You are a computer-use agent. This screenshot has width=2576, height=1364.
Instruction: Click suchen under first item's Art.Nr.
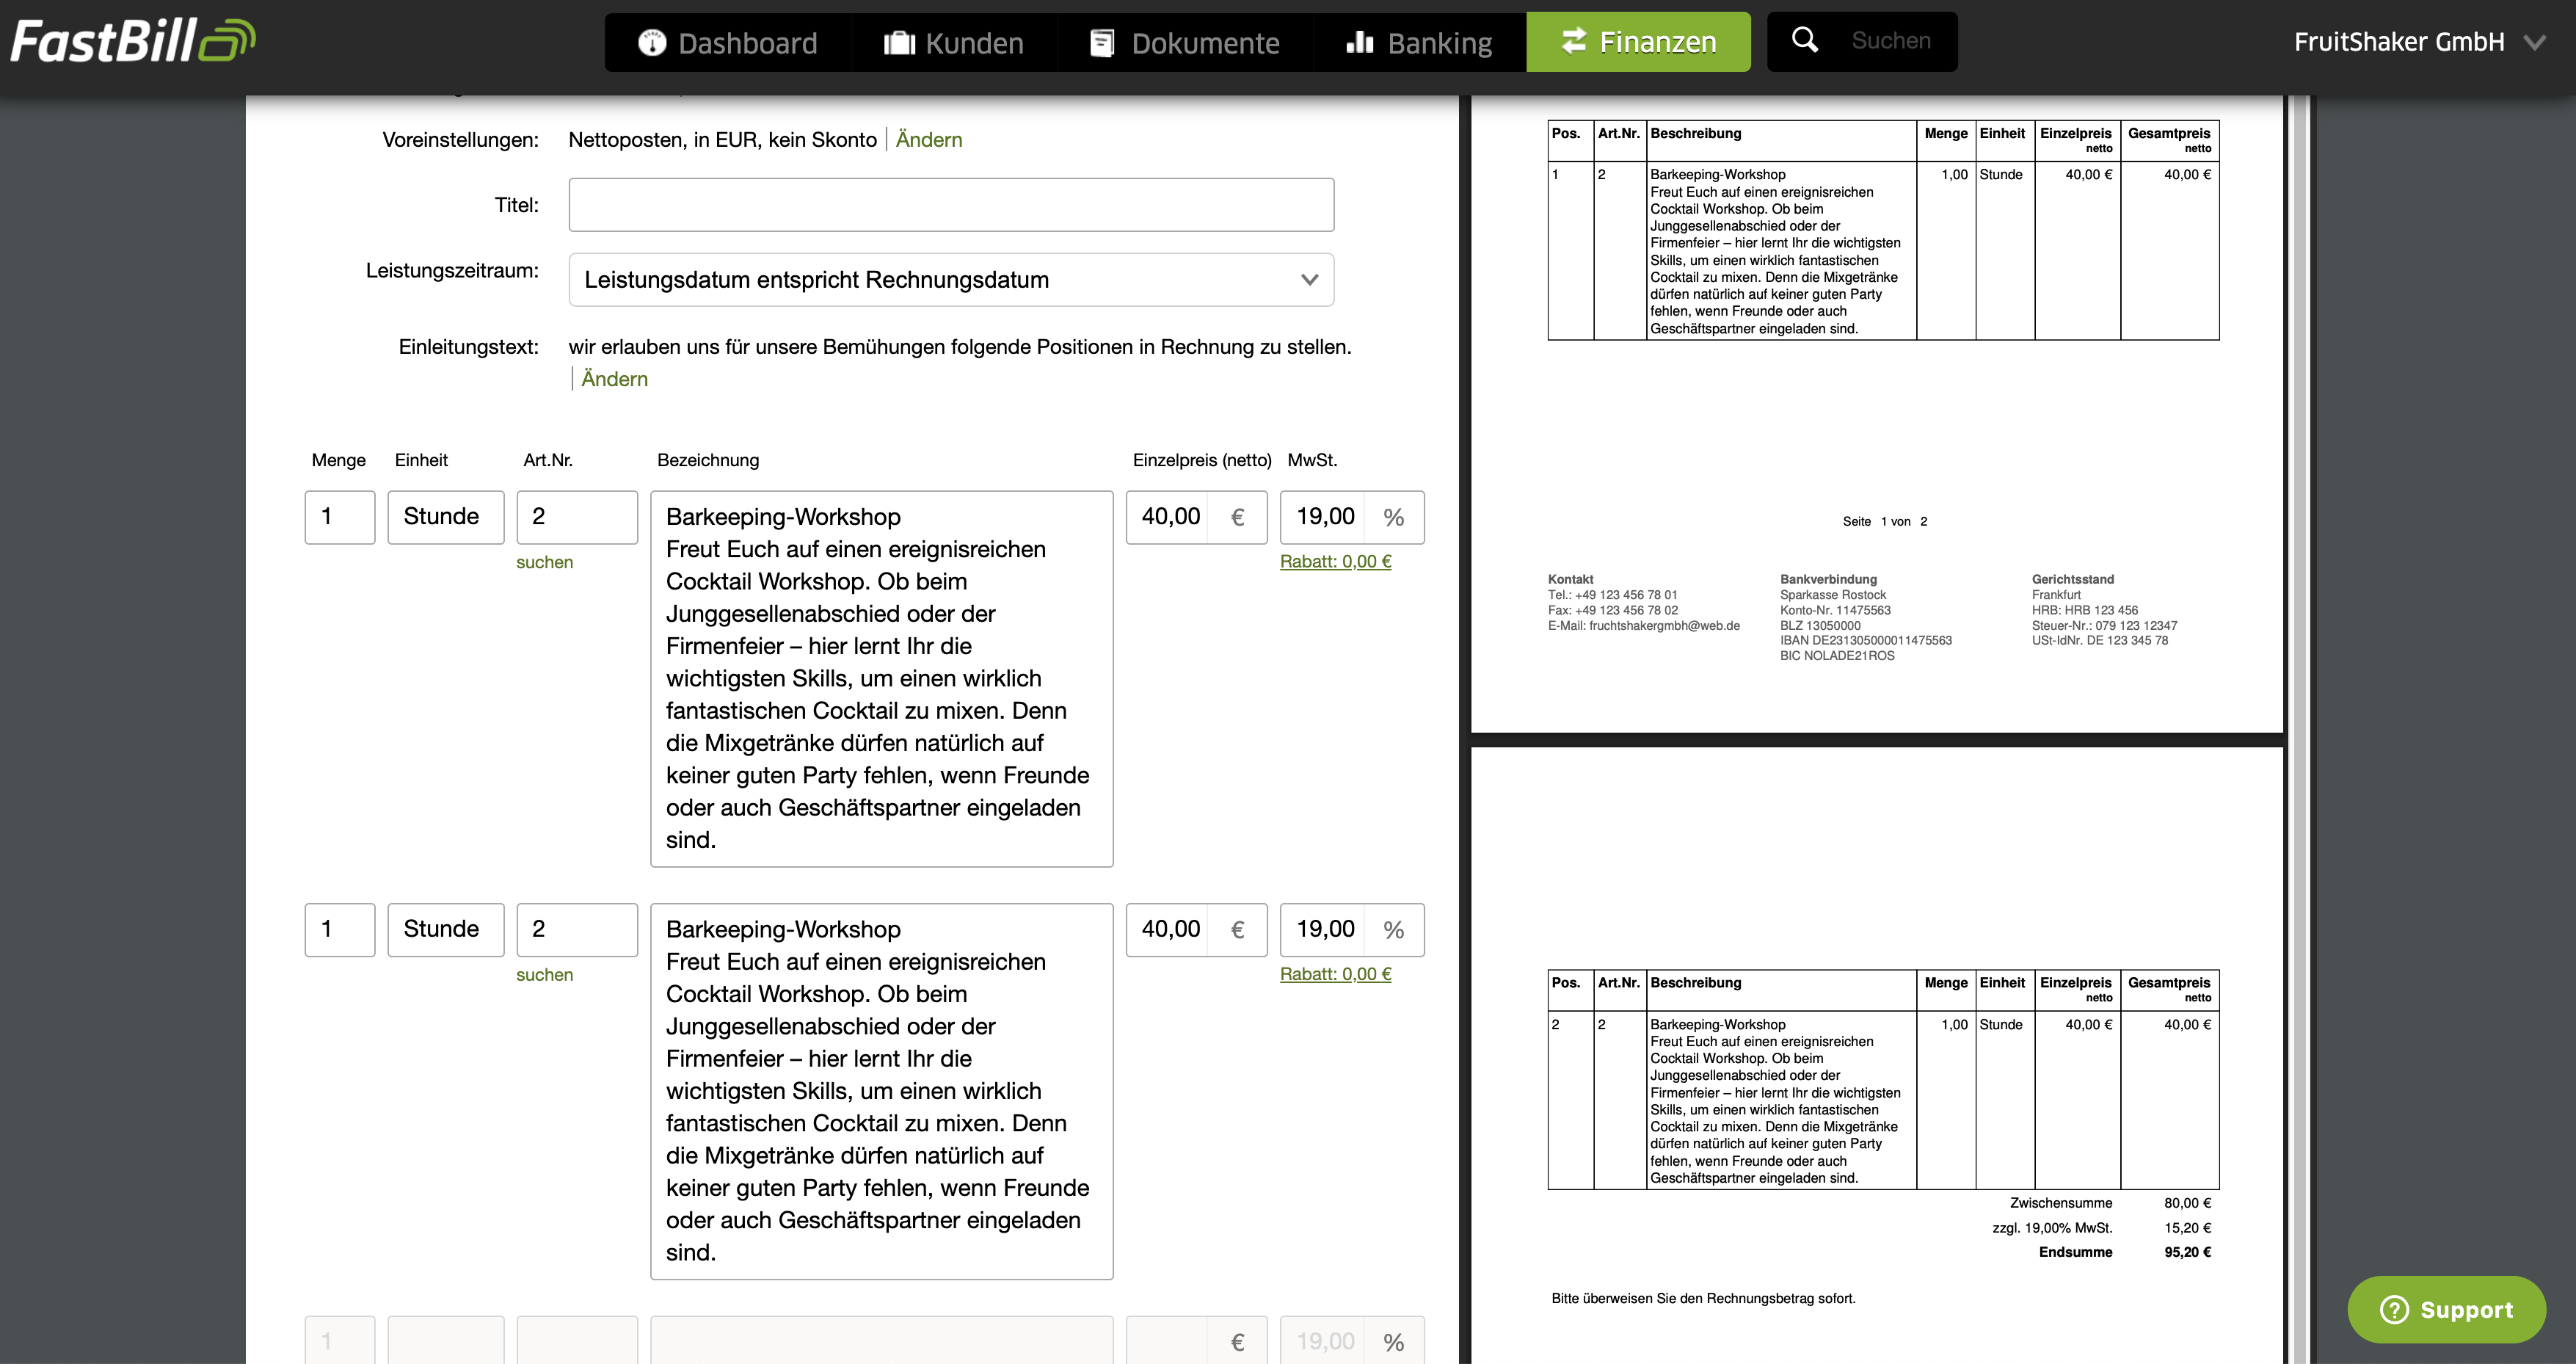544,562
